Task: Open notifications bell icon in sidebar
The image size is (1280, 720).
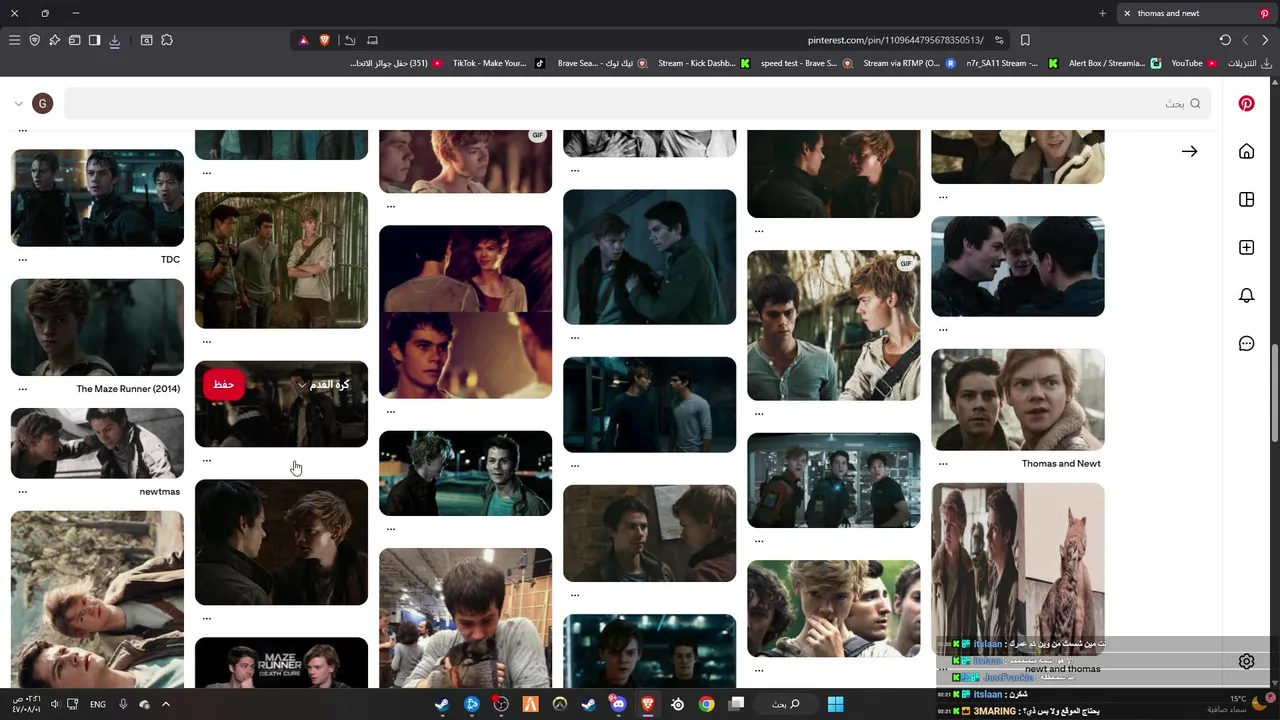Action: click(x=1246, y=295)
